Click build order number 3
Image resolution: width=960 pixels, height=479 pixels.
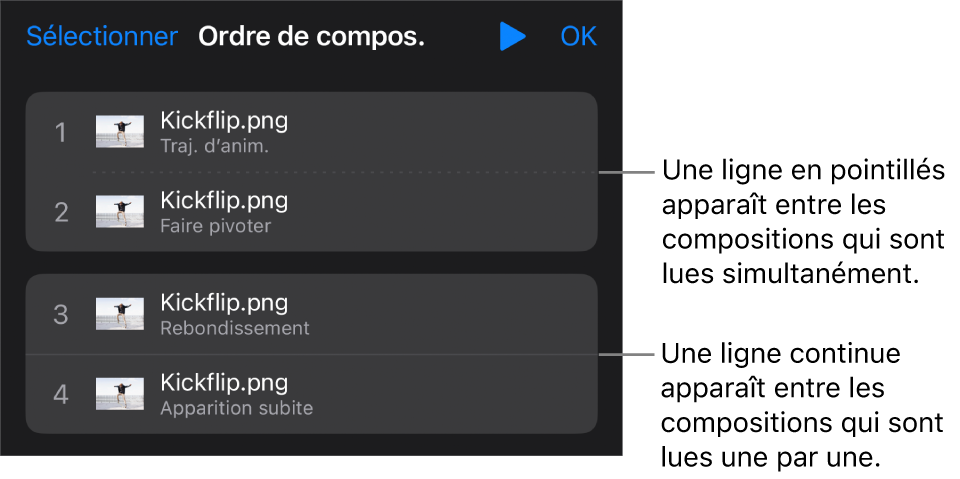(61, 314)
